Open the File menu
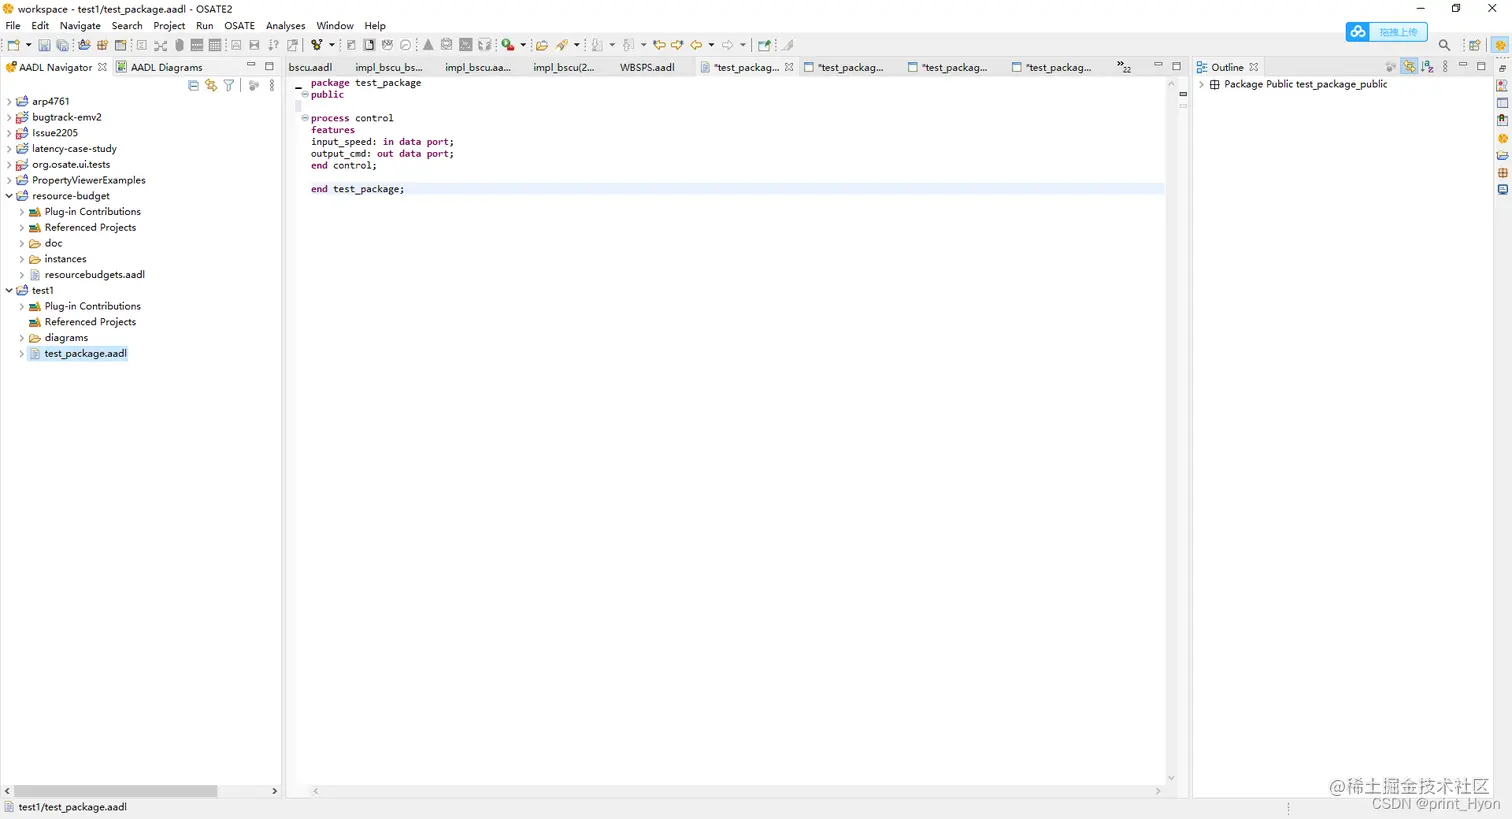Viewport: 1512px width, 819px height. coord(13,26)
